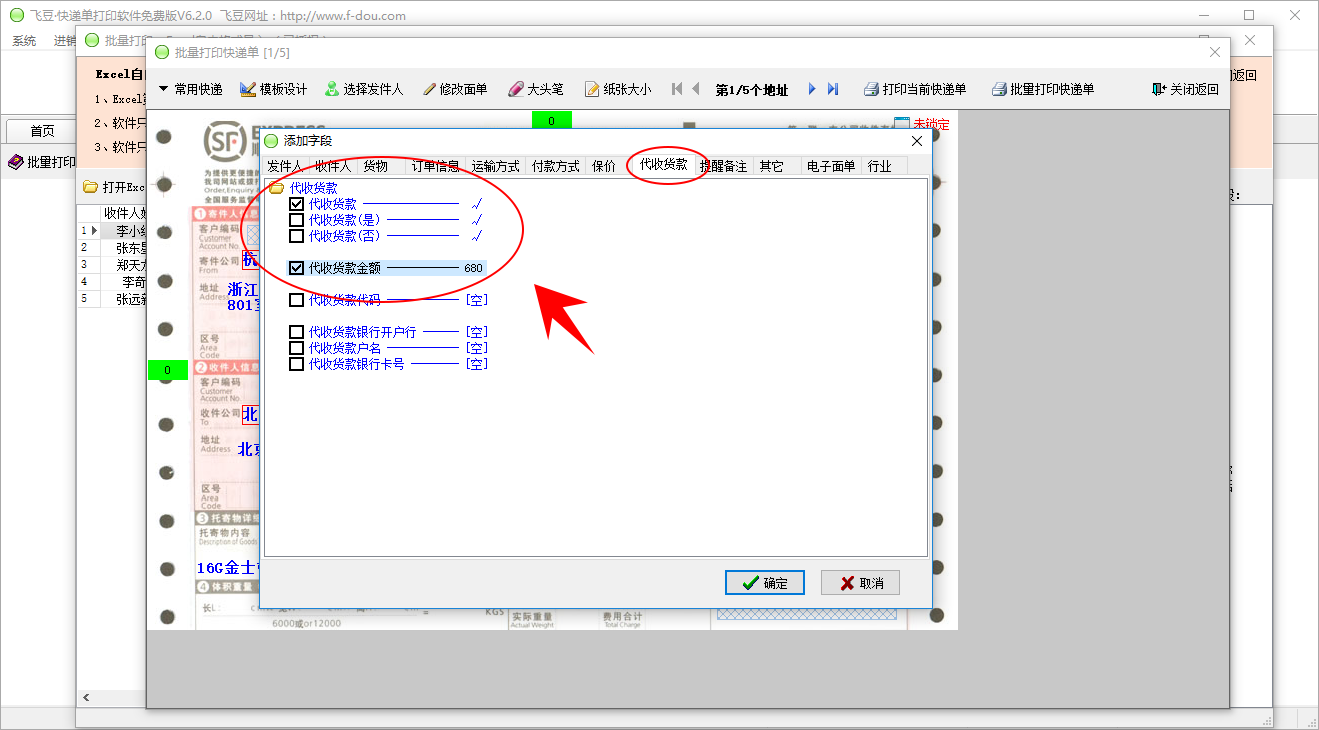Go to the previous address
This screenshot has width=1319, height=730.
click(x=696, y=89)
